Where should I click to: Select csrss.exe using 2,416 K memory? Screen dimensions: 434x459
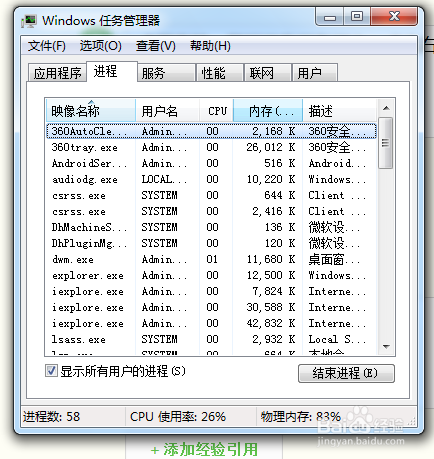pos(211,211)
